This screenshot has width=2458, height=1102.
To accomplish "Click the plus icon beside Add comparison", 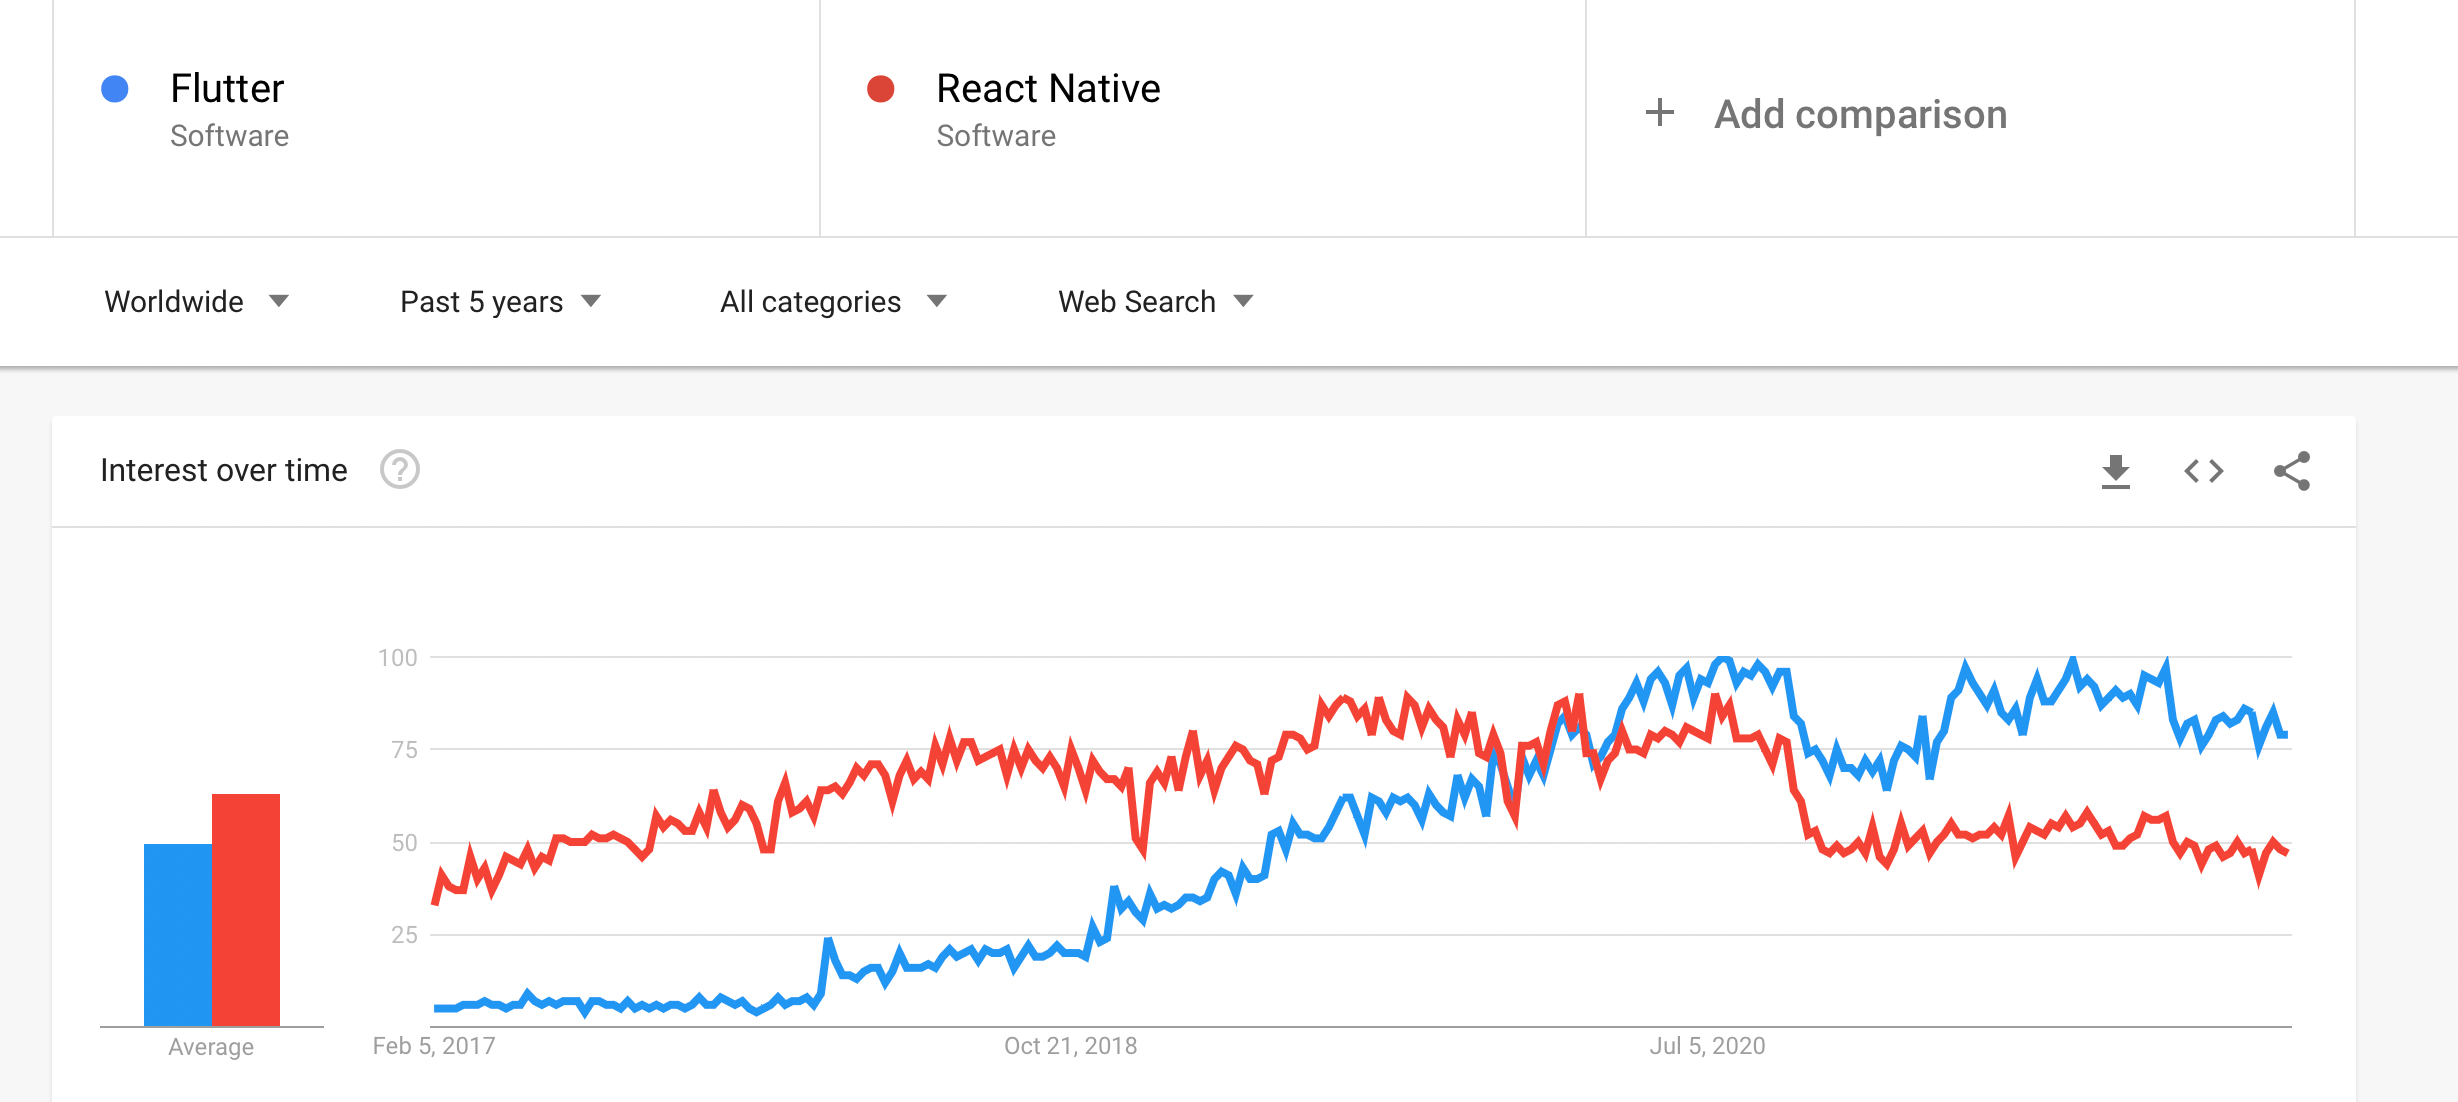I will point(1659,112).
